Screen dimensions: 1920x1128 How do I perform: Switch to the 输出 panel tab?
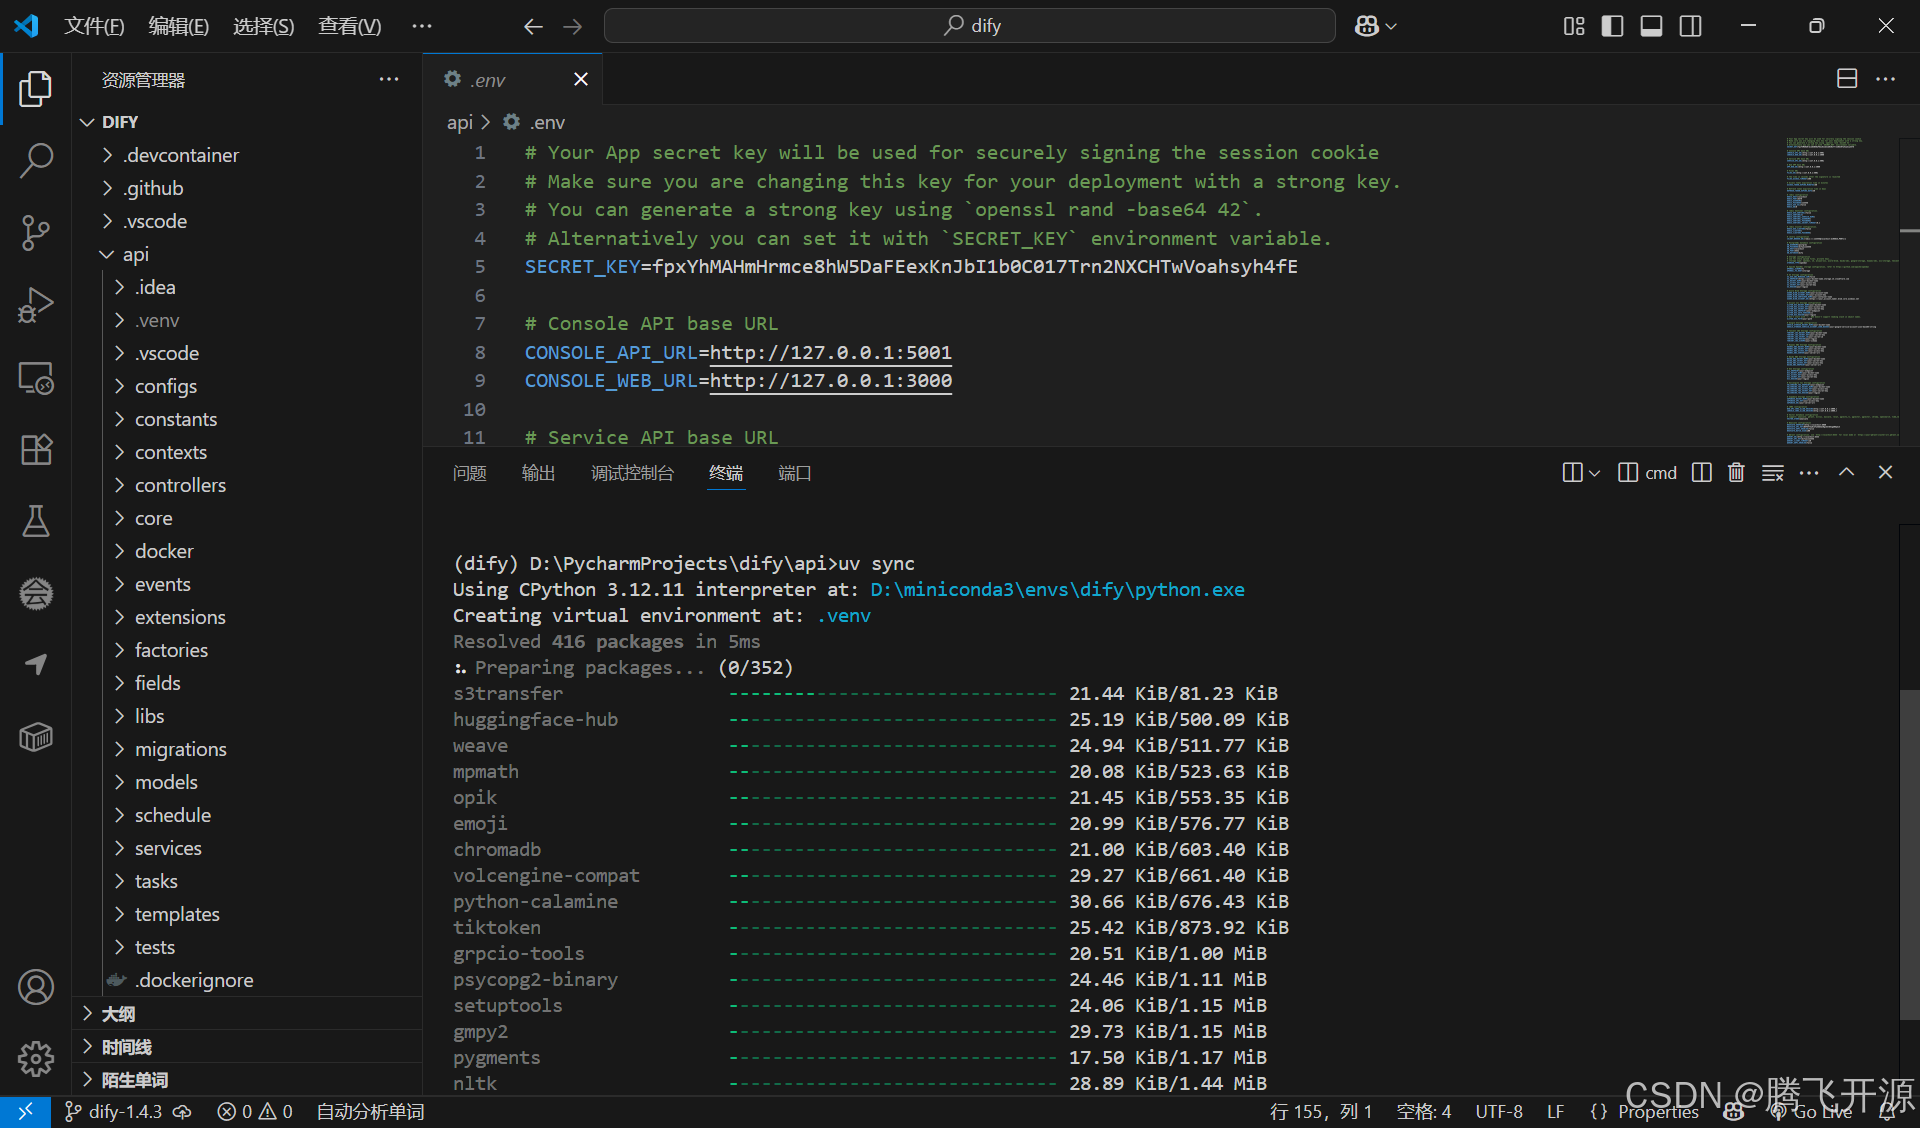coord(538,473)
